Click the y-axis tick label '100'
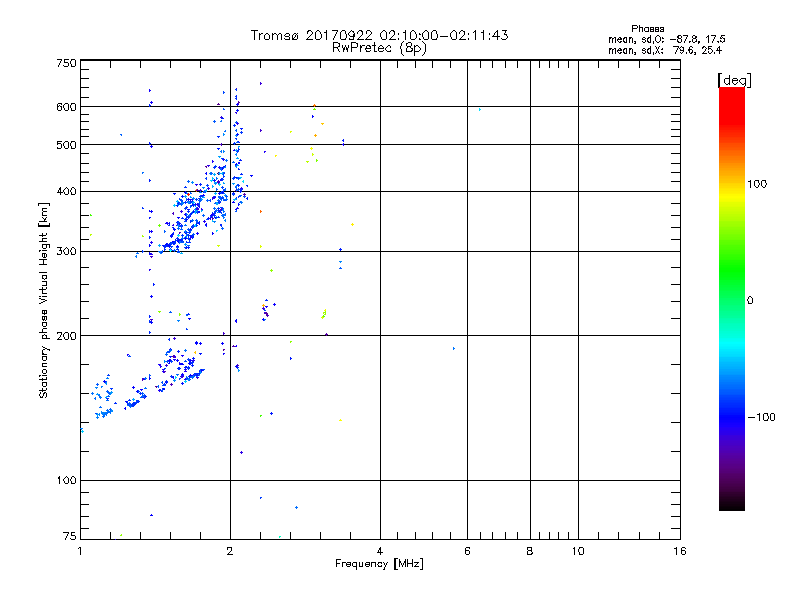Viewport: 800px width, 600px height. [x=66, y=480]
